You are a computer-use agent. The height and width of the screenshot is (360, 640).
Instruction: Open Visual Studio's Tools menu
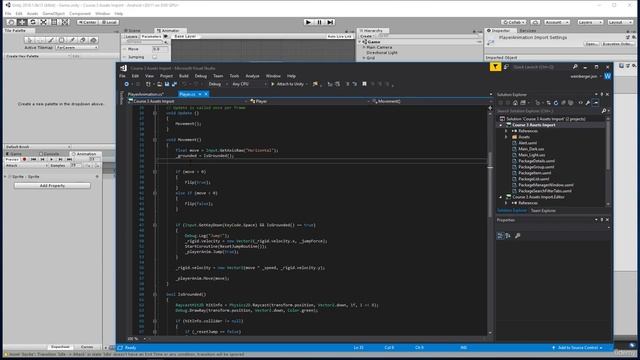(234, 76)
